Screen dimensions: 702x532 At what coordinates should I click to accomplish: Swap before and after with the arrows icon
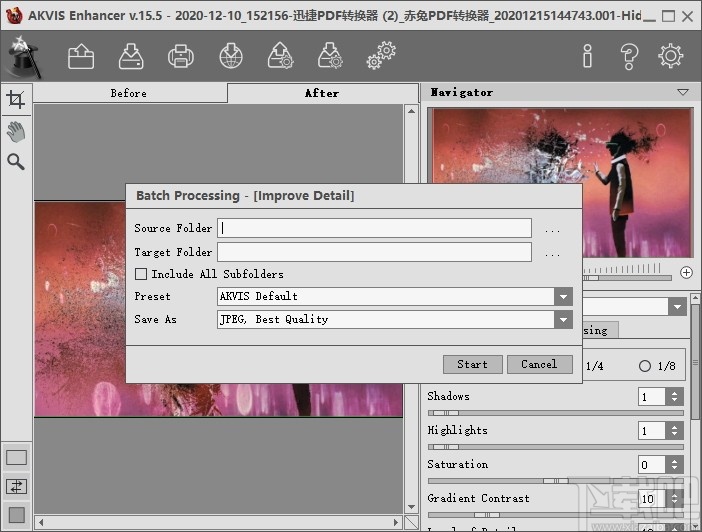click(x=17, y=486)
